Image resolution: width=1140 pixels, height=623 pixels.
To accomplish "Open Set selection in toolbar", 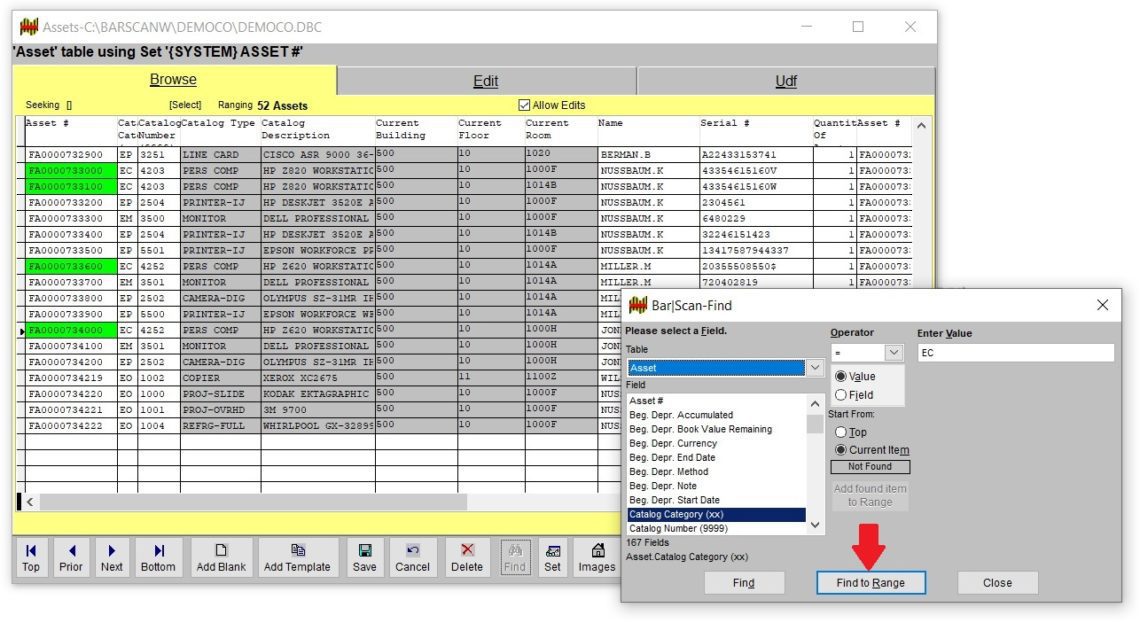I will (x=552, y=557).
